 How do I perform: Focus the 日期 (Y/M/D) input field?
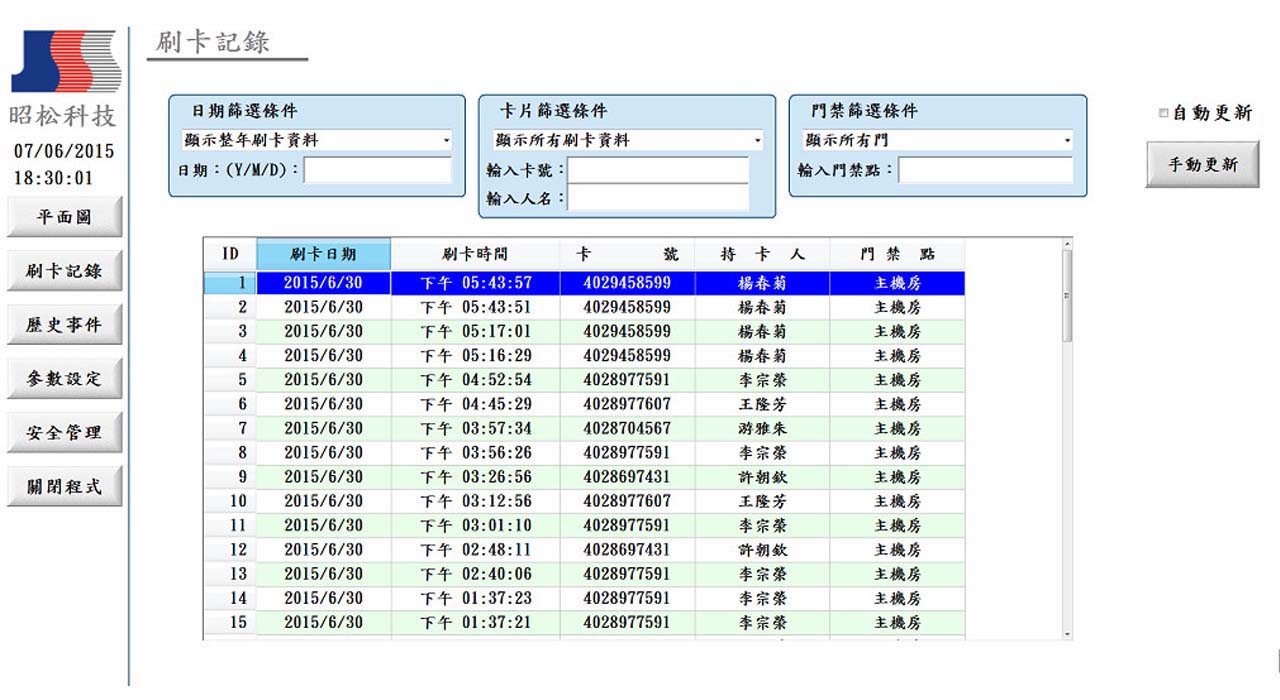coord(378,170)
